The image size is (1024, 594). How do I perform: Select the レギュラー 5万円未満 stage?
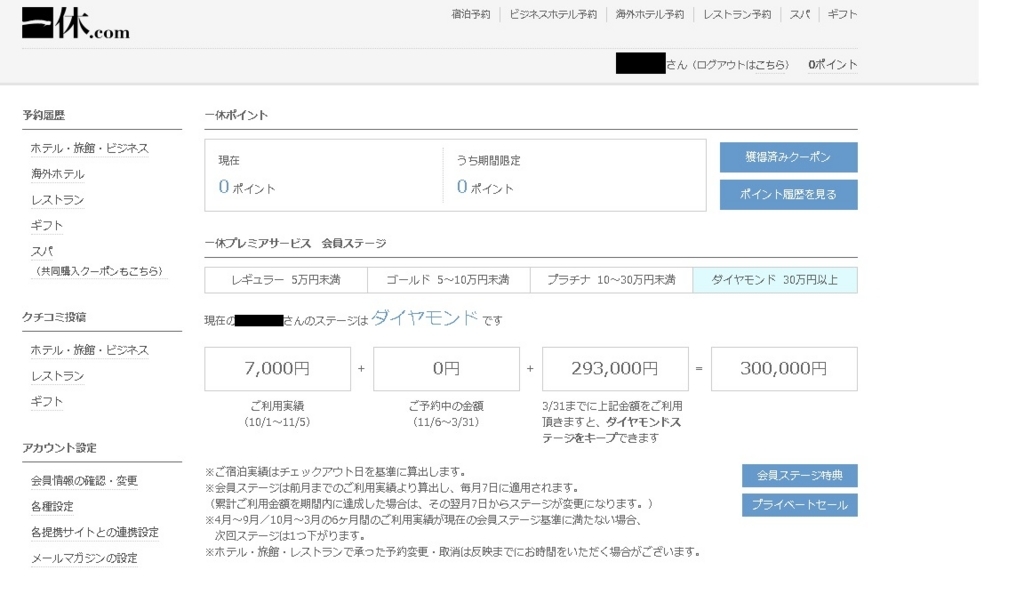click(x=286, y=280)
